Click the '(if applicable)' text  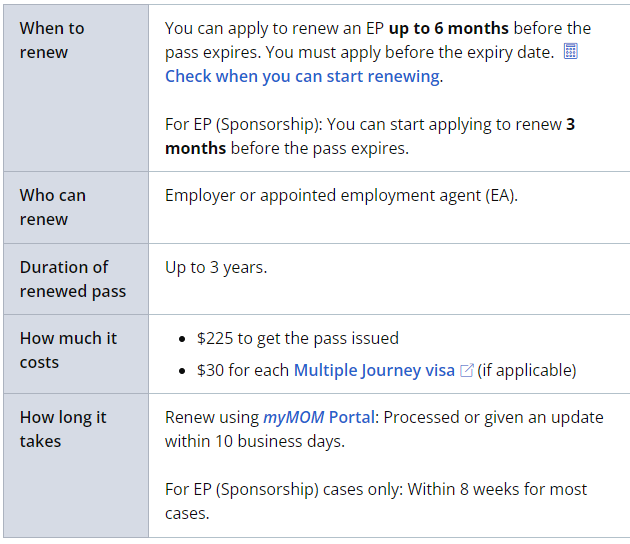click(527, 370)
